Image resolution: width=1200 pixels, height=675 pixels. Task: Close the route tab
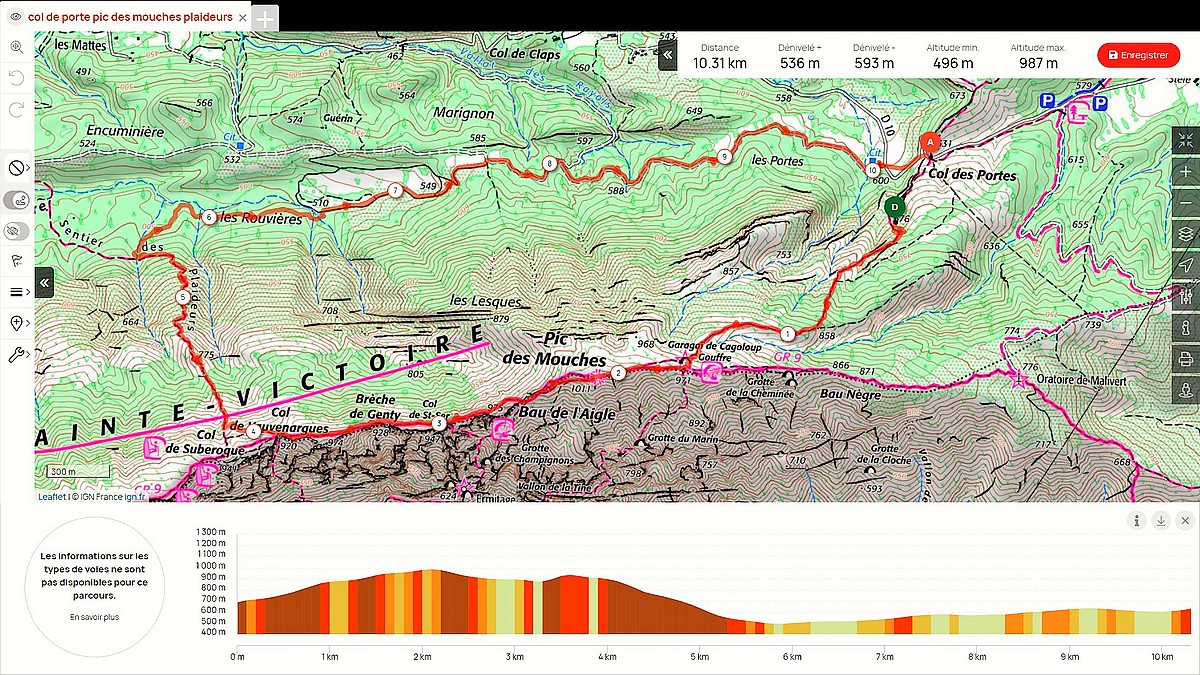click(243, 17)
